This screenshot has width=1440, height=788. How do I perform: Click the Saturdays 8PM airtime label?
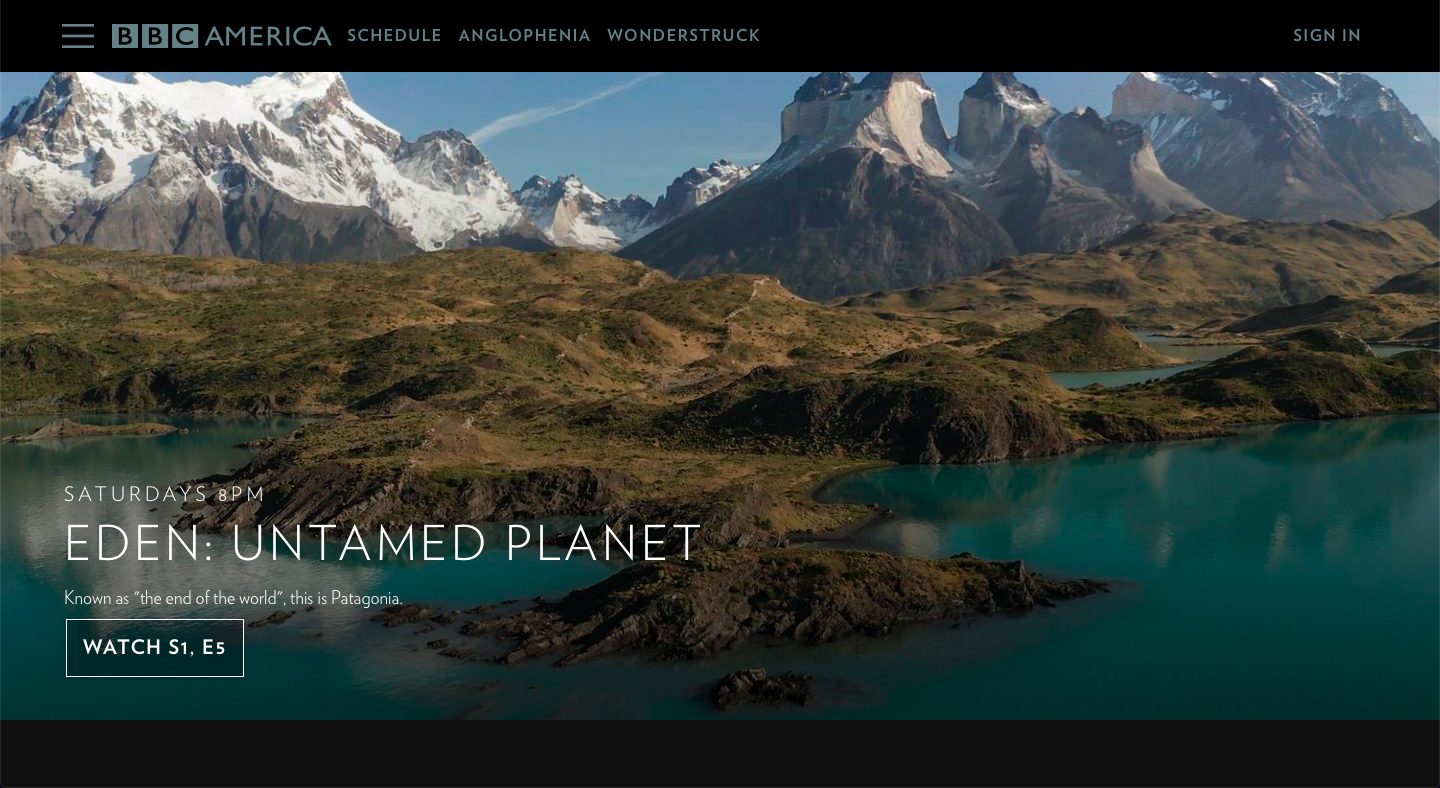tap(165, 494)
